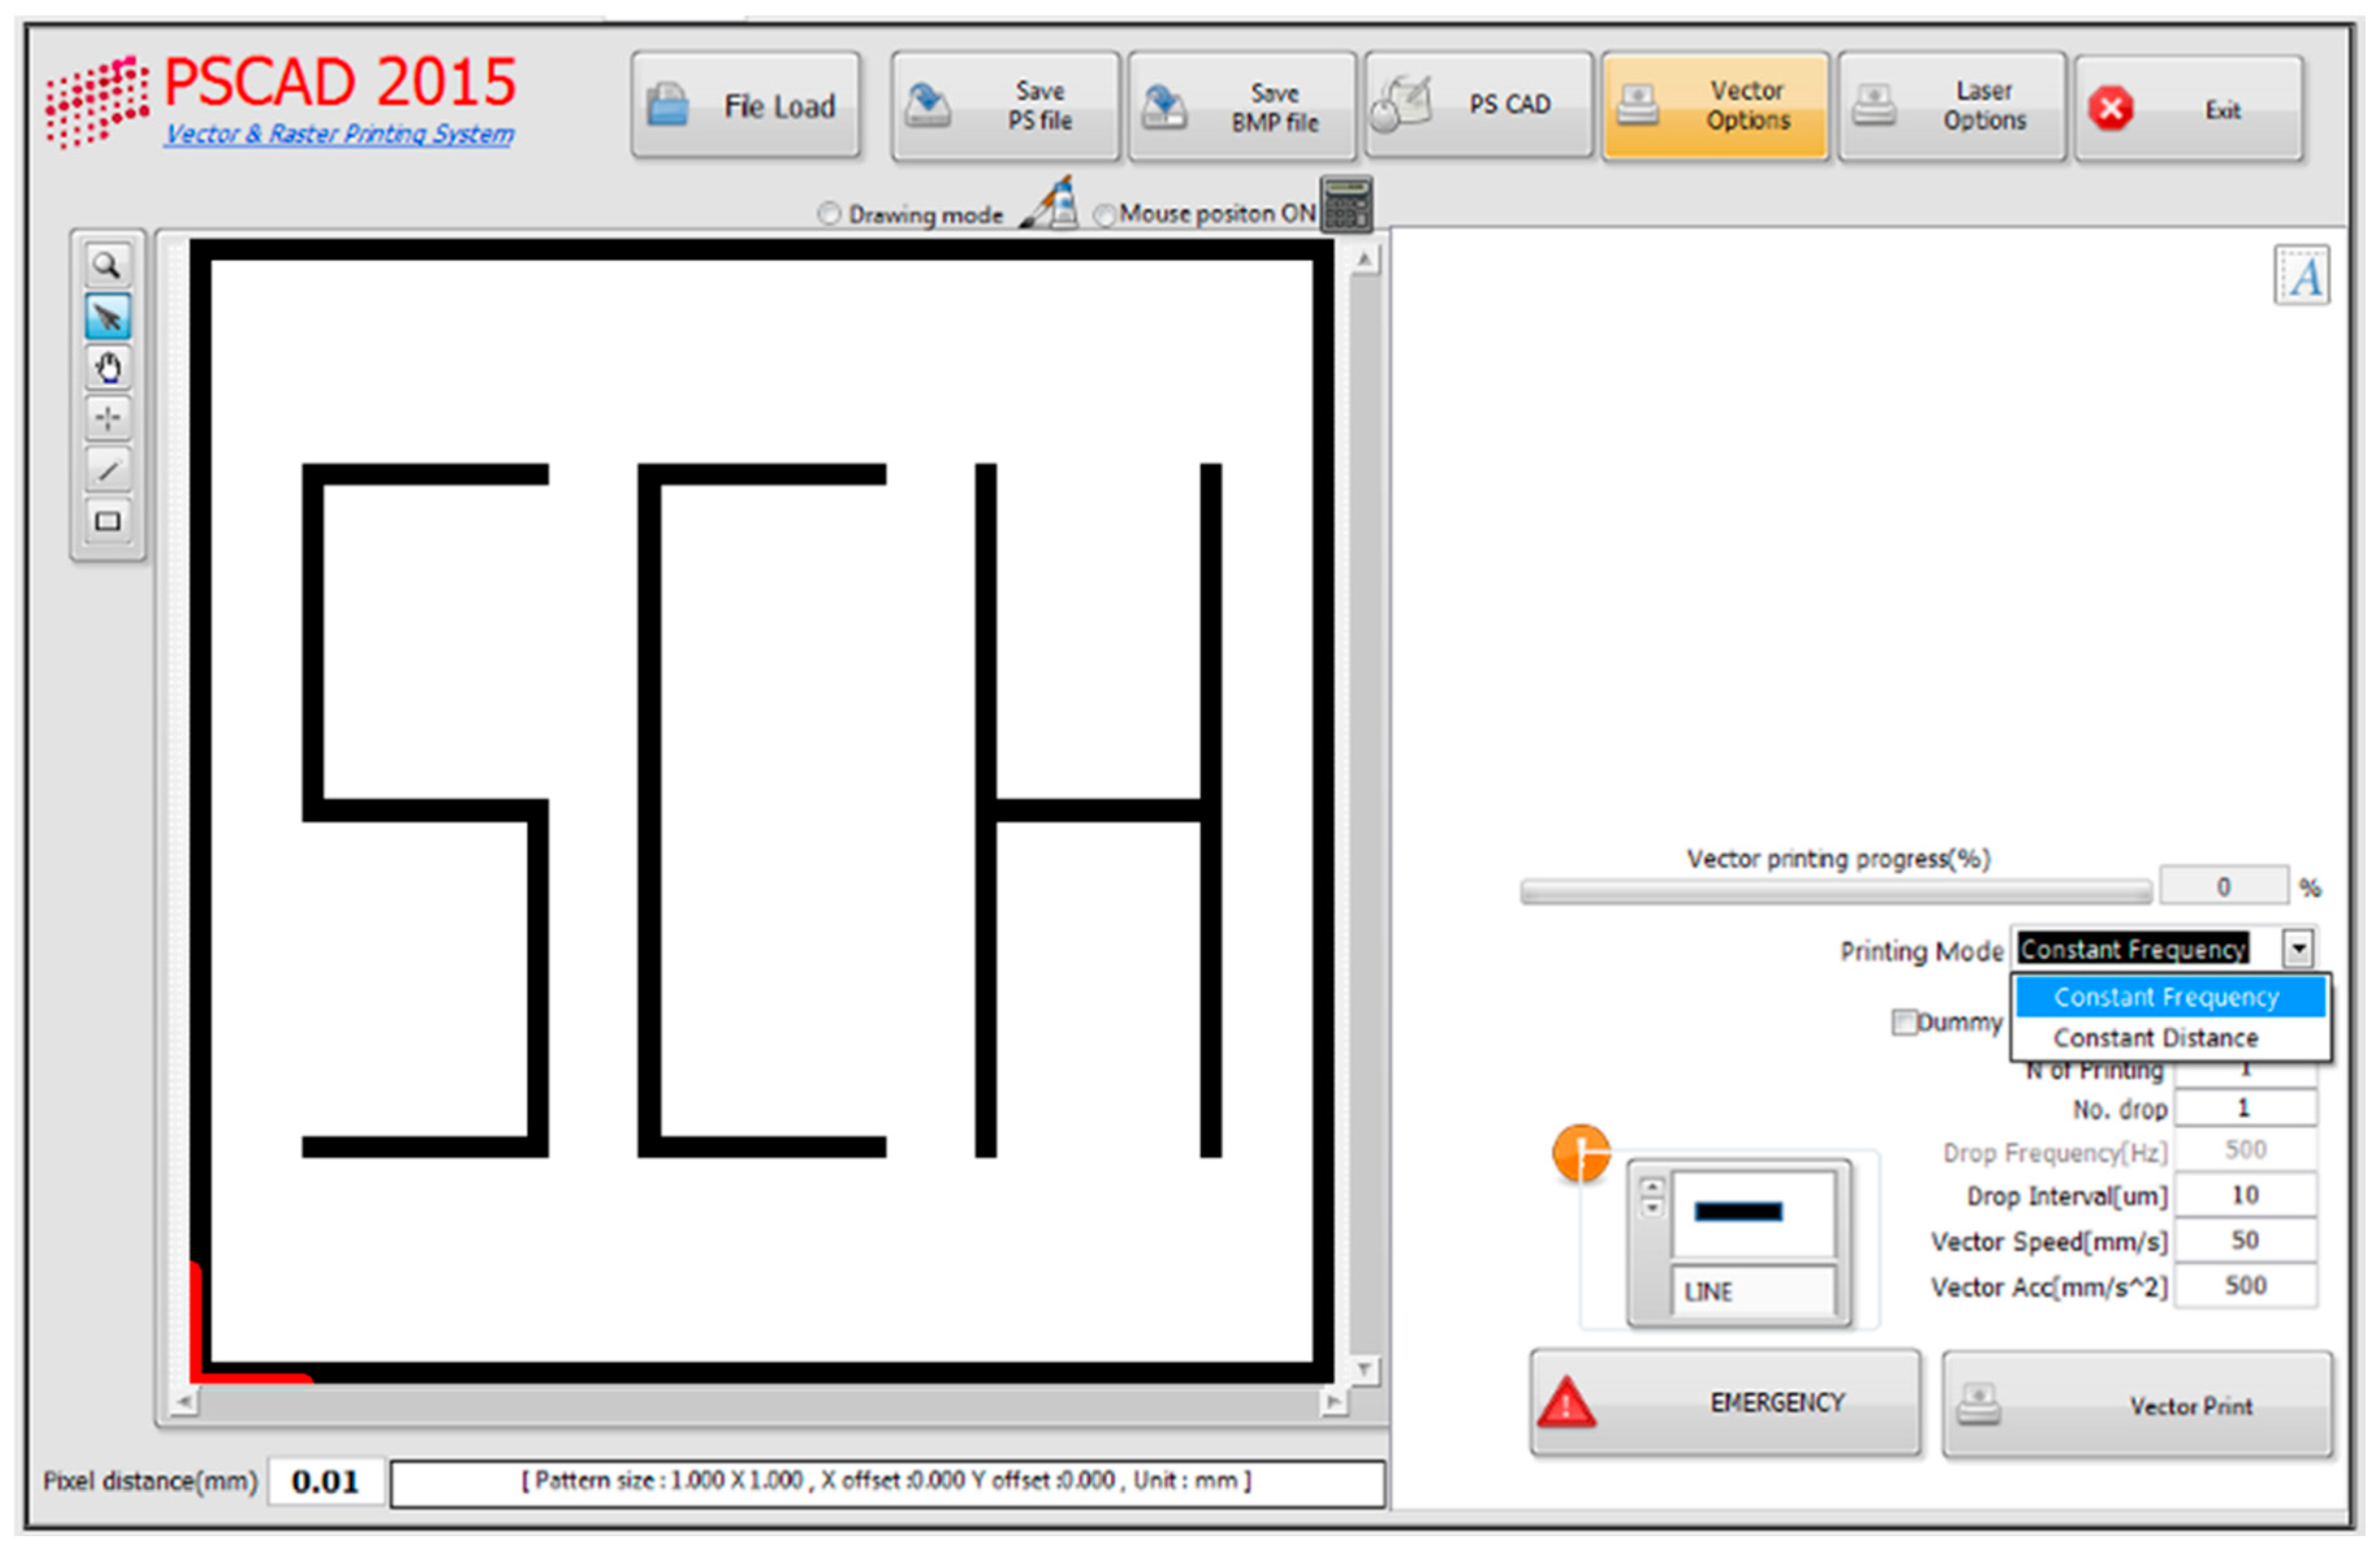Screen dimensions: 2380x1557
Task: Select the crosshair point tool
Action: (x=107, y=418)
